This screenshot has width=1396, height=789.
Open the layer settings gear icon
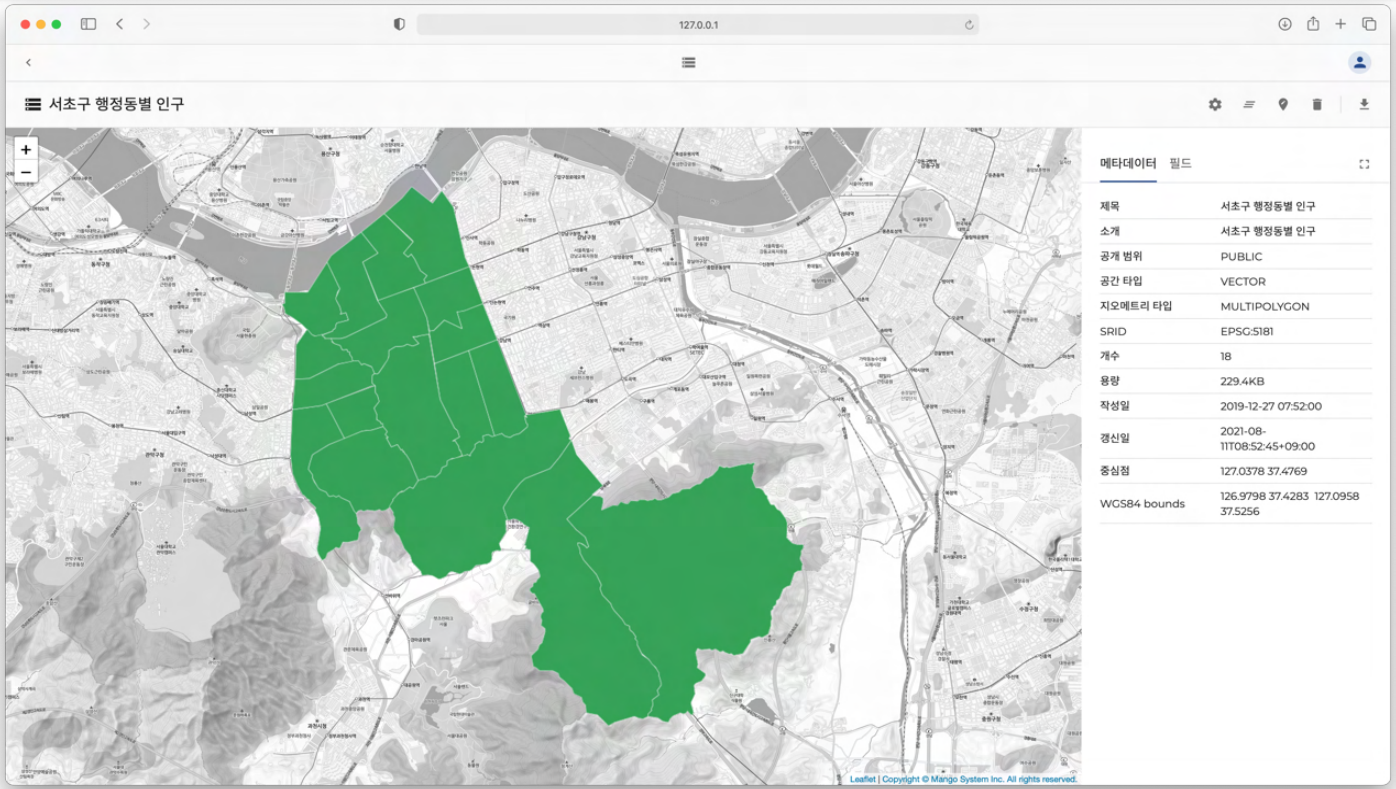pos(1215,104)
